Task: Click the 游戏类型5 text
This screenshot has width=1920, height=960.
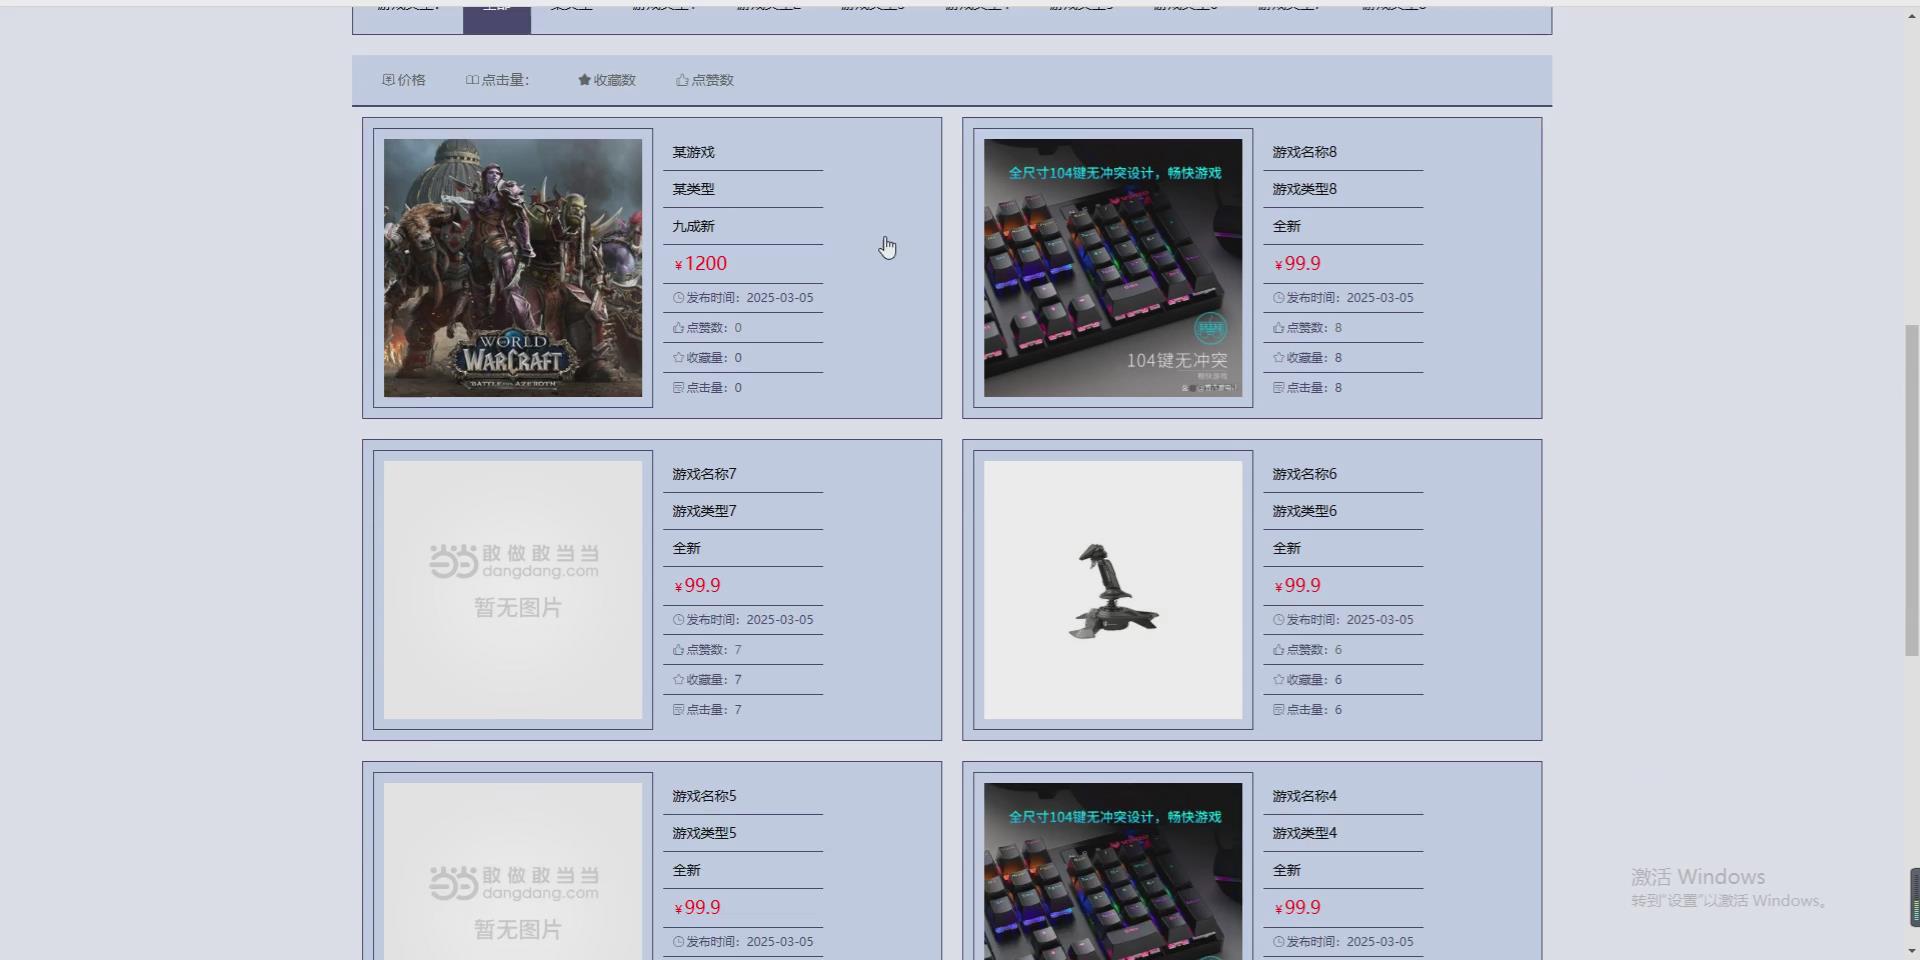Action: (x=704, y=833)
